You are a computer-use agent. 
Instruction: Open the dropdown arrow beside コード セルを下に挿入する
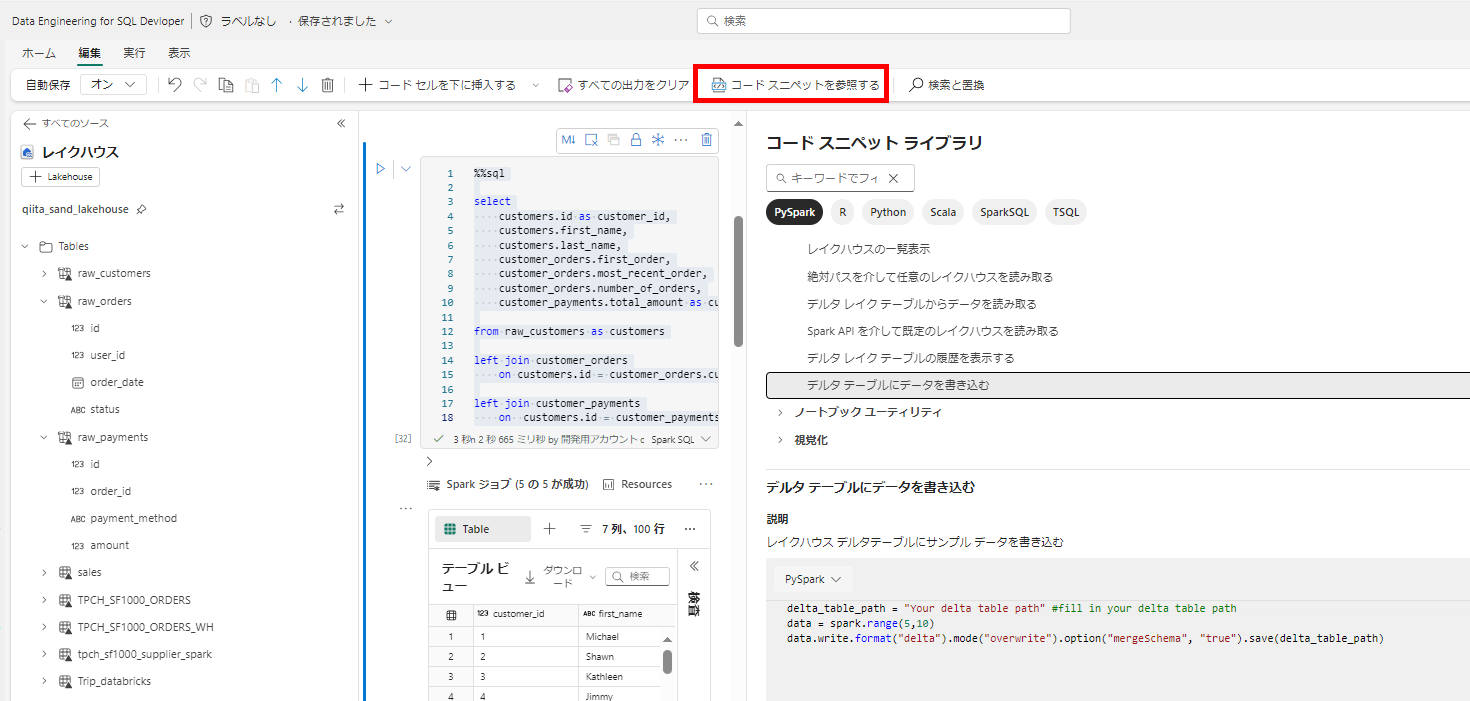point(535,85)
